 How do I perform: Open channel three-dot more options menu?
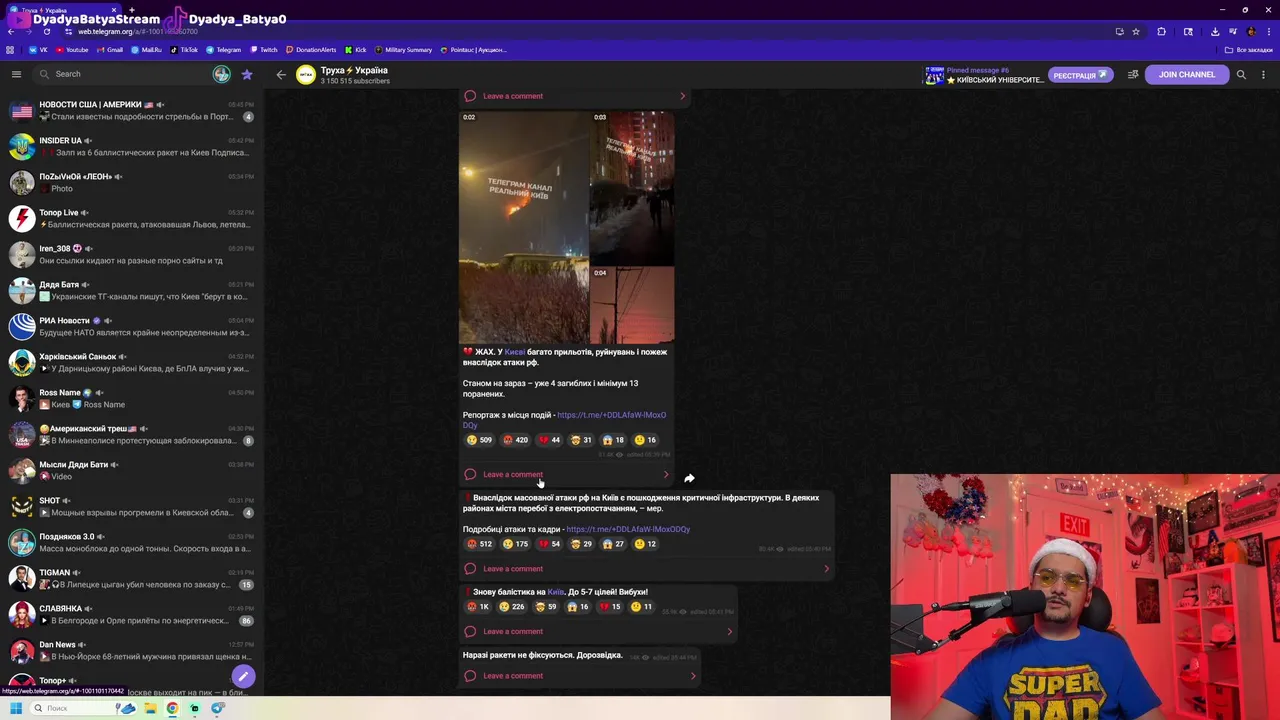pyautogui.click(x=1263, y=74)
